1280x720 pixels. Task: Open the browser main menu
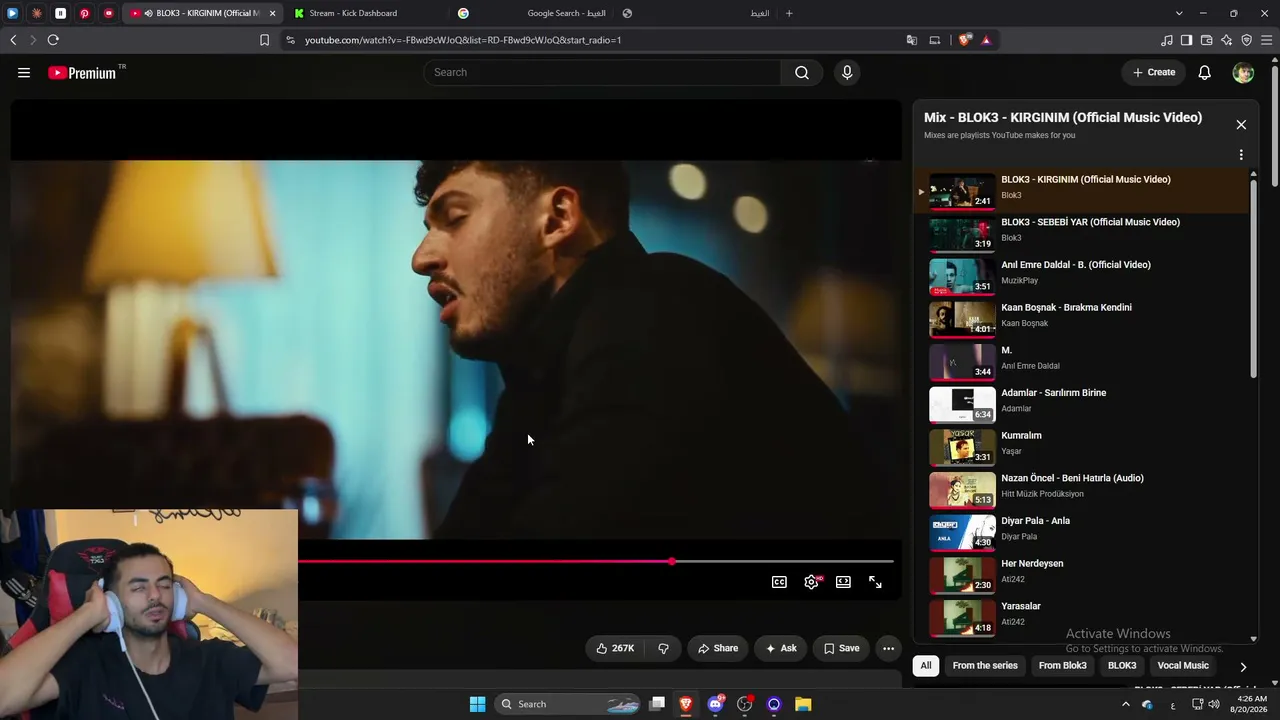pyautogui.click(x=1266, y=40)
